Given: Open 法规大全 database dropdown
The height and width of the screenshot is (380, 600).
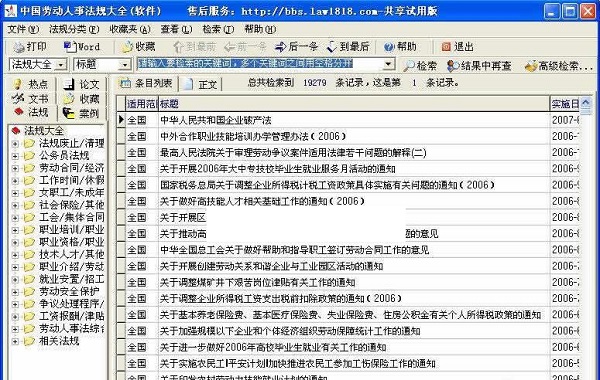Looking at the screenshot, I should click(x=60, y=65).
